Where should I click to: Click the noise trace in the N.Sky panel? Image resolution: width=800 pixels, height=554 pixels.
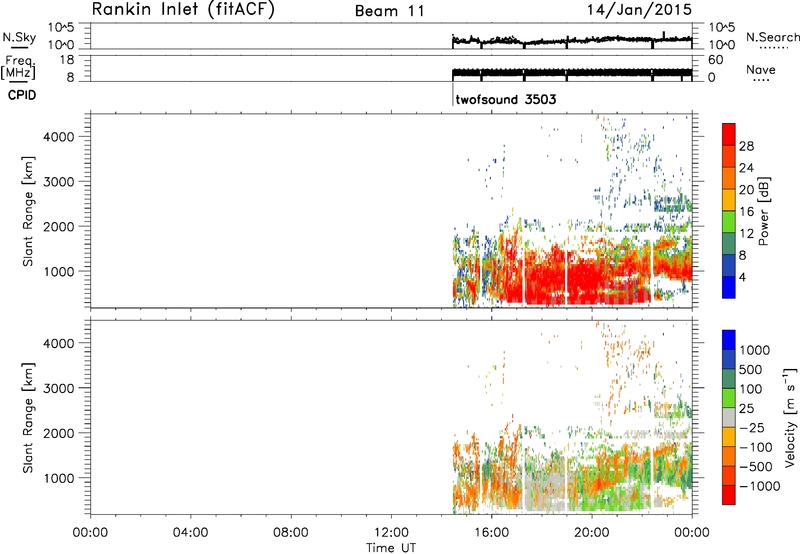point(572,40)
